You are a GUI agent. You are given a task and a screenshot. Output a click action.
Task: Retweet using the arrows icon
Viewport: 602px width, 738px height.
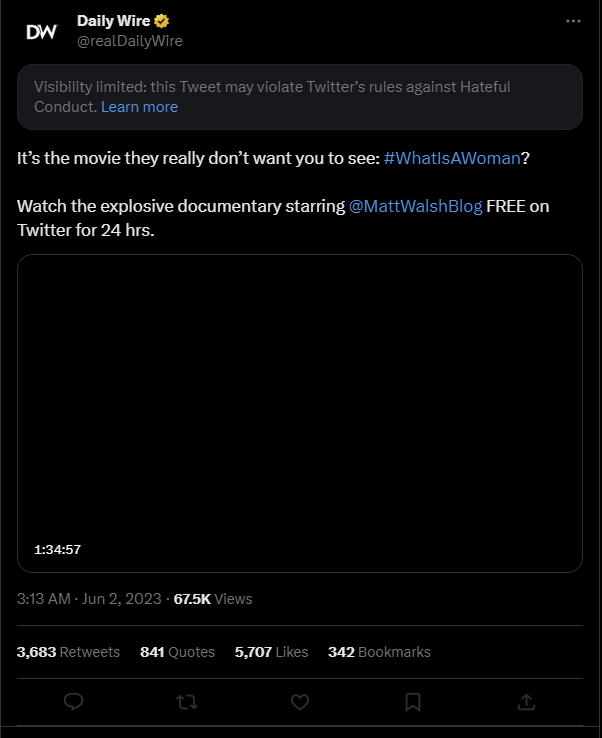(187, 702)
